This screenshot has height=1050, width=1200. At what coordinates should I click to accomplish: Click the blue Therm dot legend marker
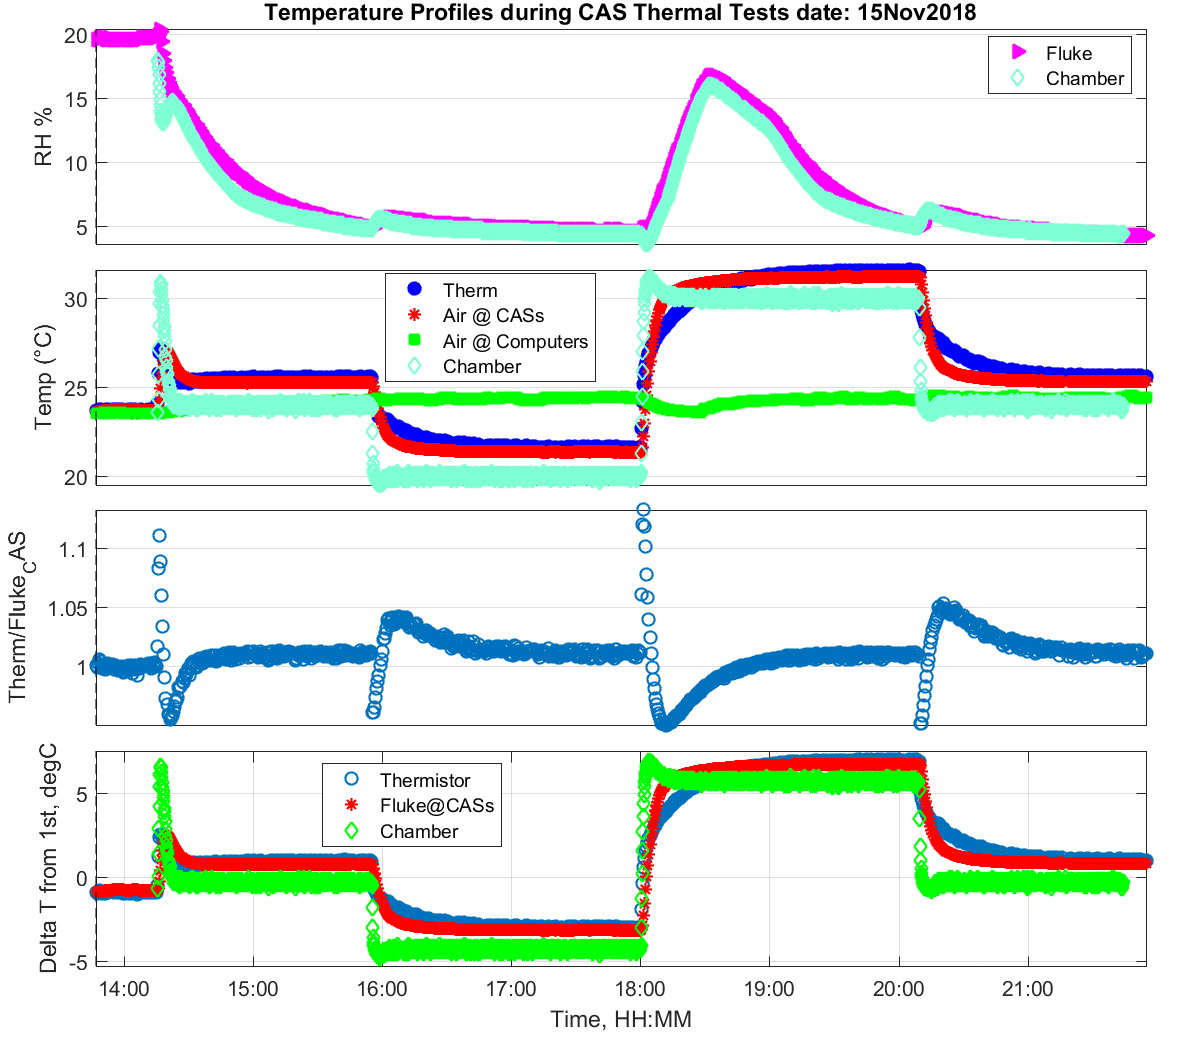[x=415, y=290]
